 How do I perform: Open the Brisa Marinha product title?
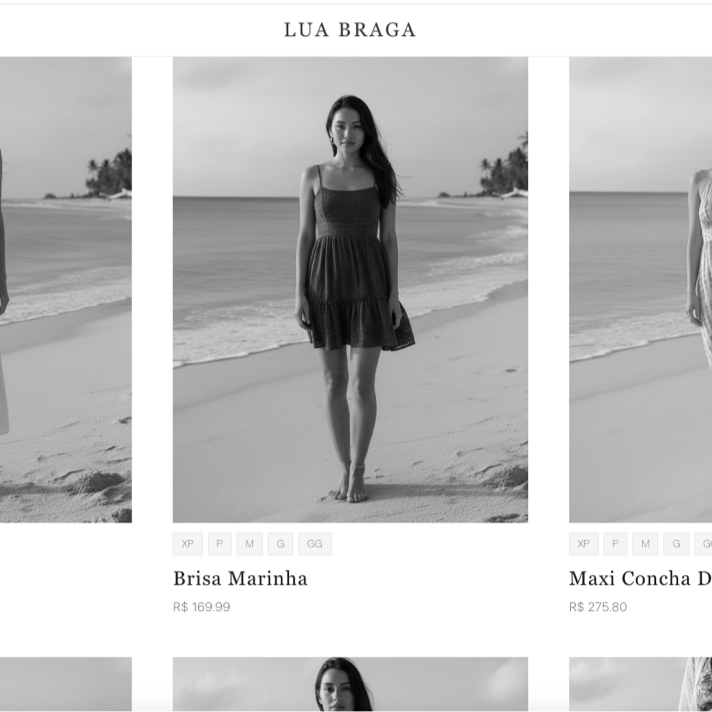pos(240,578)
